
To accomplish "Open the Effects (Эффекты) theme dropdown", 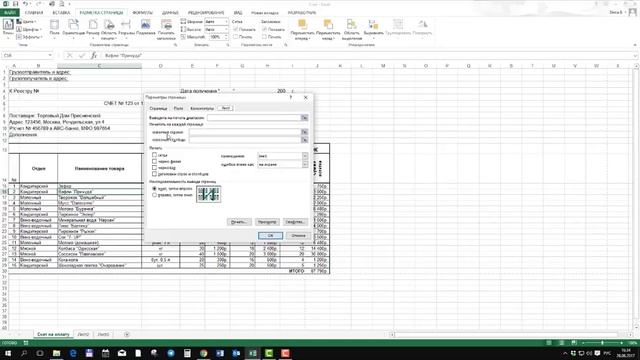I will [x=29, y=37].
